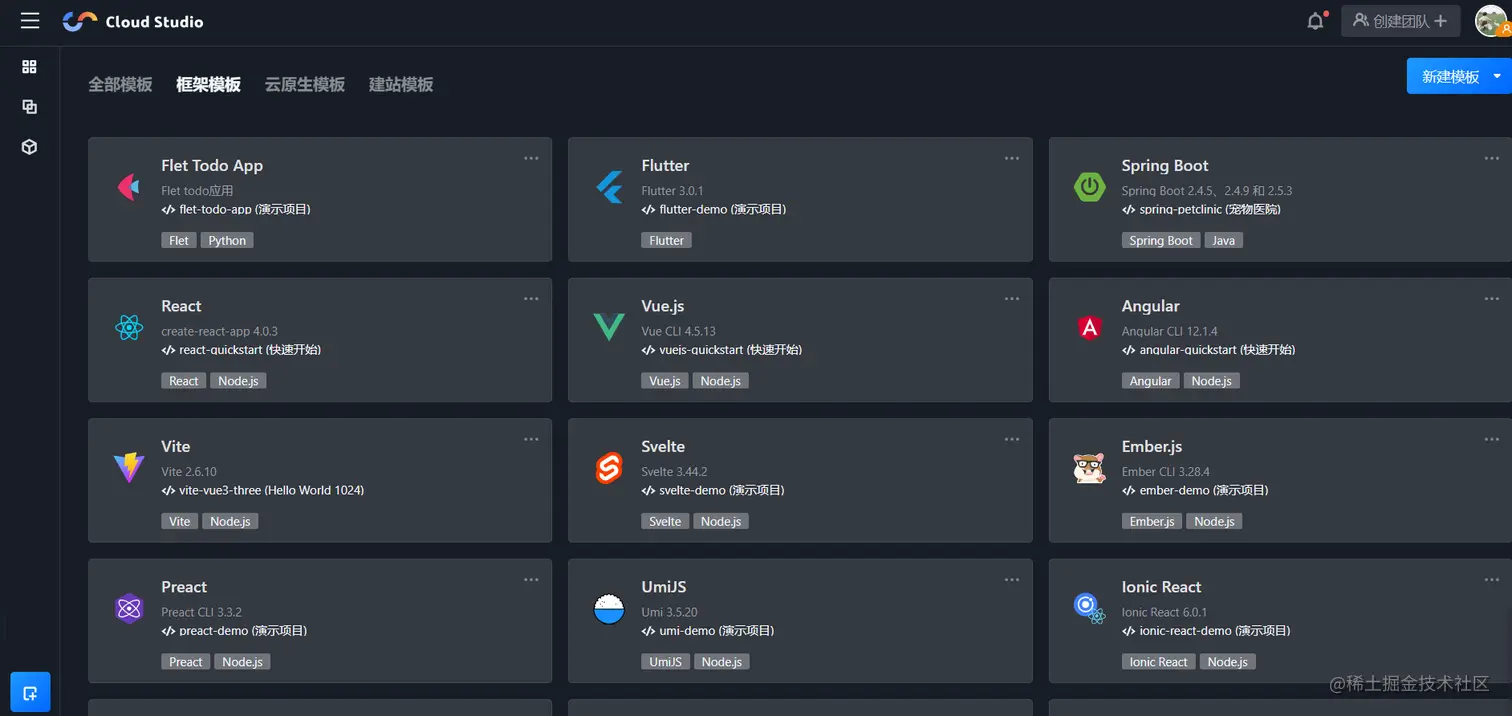1512x716 pixels.
Task: Open more options on Flet Todo App card
Action: click(531, 158)
